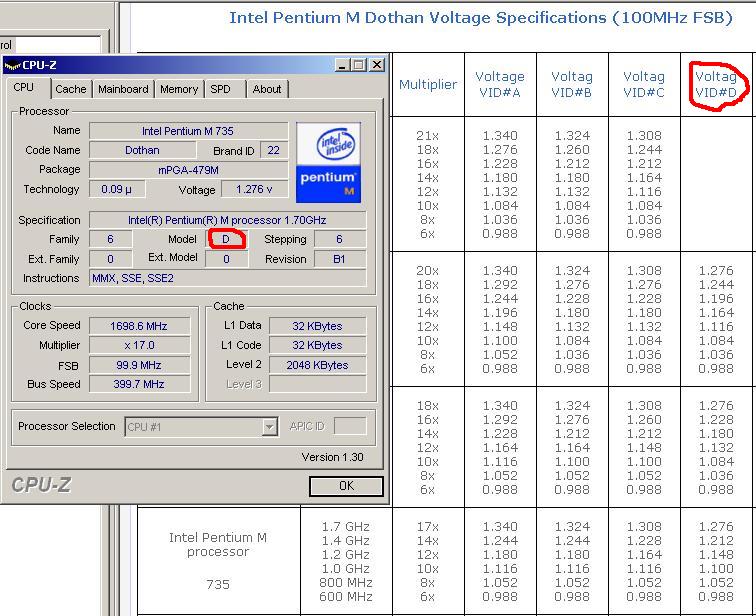Click the Revision value B1
Screen dimensions: 756x616
(339, 259)
